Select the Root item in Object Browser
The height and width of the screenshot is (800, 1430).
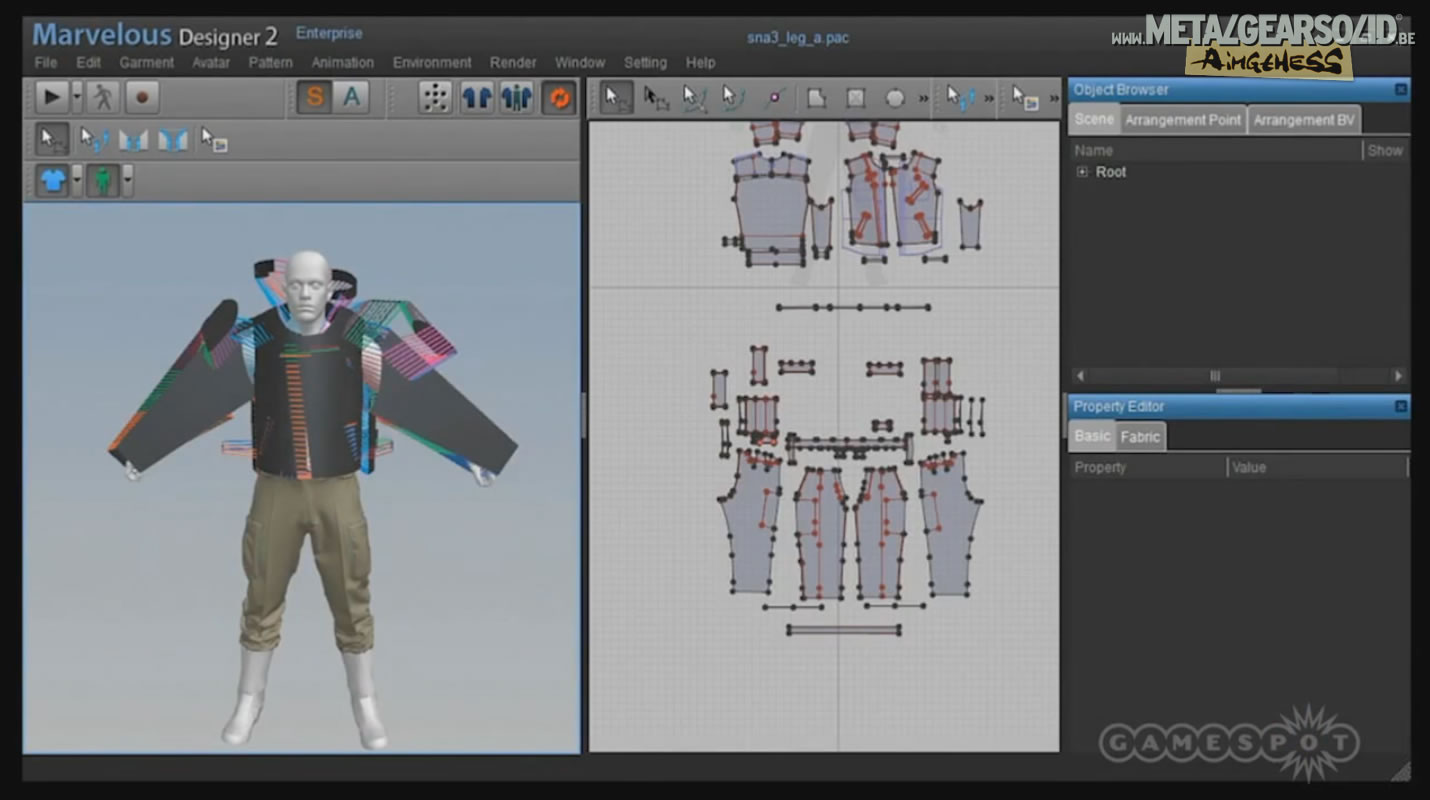click(1111, 172)
